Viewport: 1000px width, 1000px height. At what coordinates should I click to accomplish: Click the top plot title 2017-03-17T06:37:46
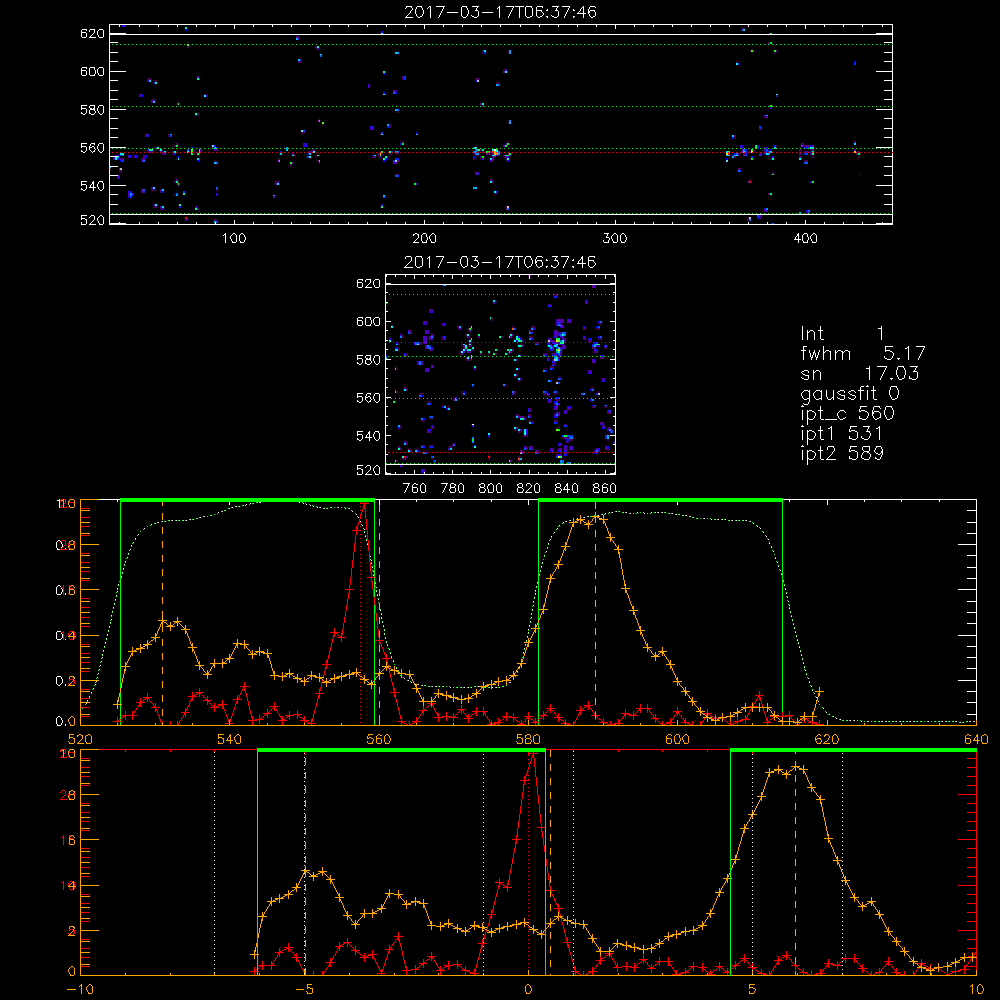(501, 12)
